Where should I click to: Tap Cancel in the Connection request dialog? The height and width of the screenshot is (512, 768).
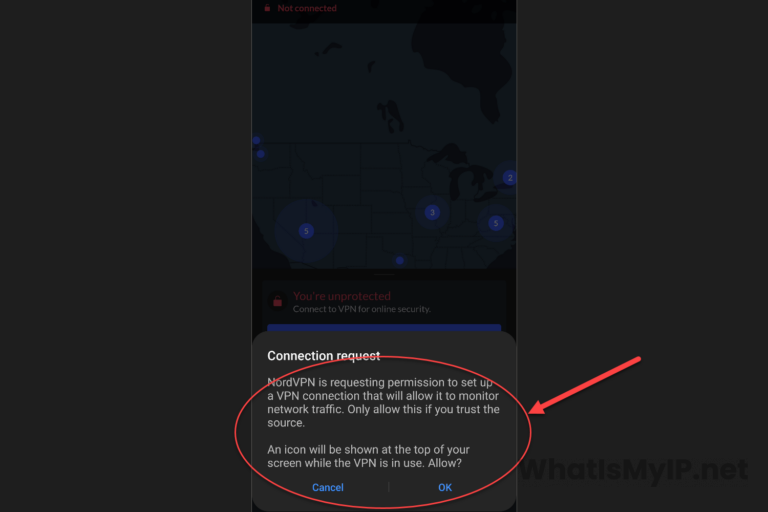(x=328, y=488)
